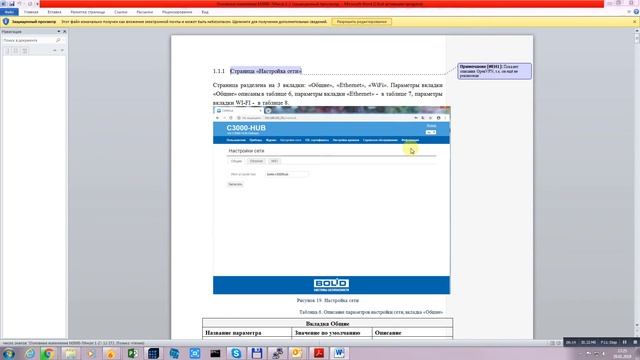
Task: Open the black command prompt icon on the taskbar
Action: [x=215, y=353]
